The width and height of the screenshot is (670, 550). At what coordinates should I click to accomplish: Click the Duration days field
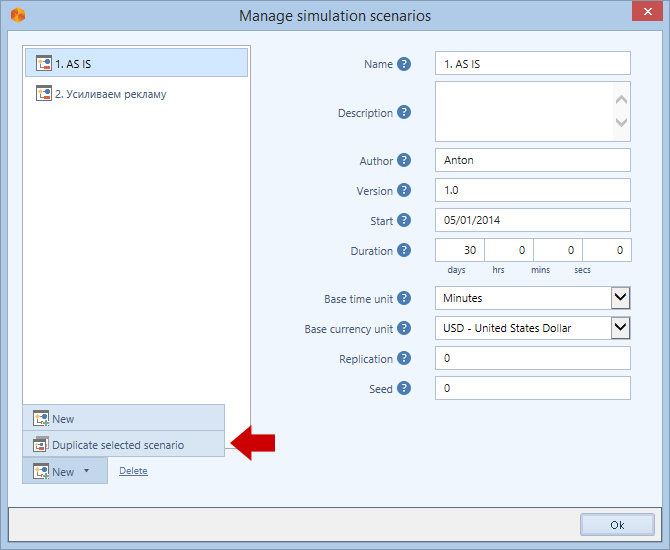click(460, 250)
